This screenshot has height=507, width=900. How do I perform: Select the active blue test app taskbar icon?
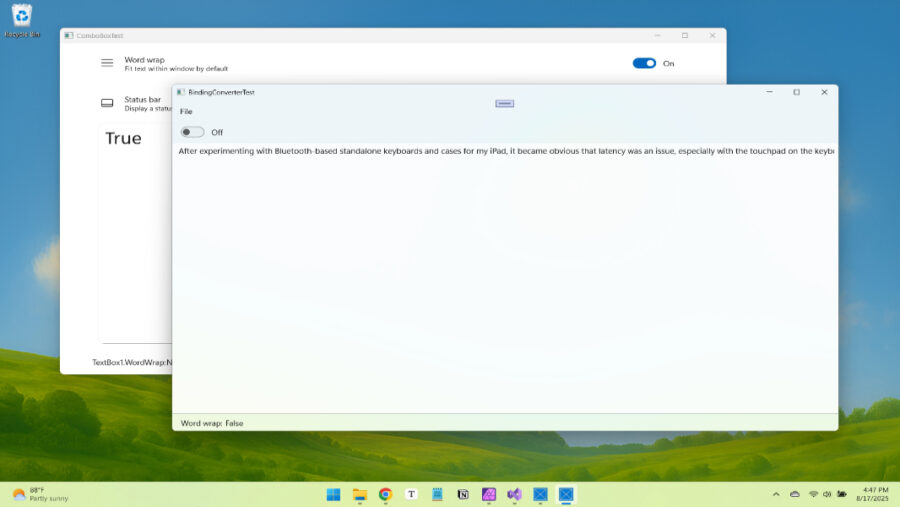point(567,494)
